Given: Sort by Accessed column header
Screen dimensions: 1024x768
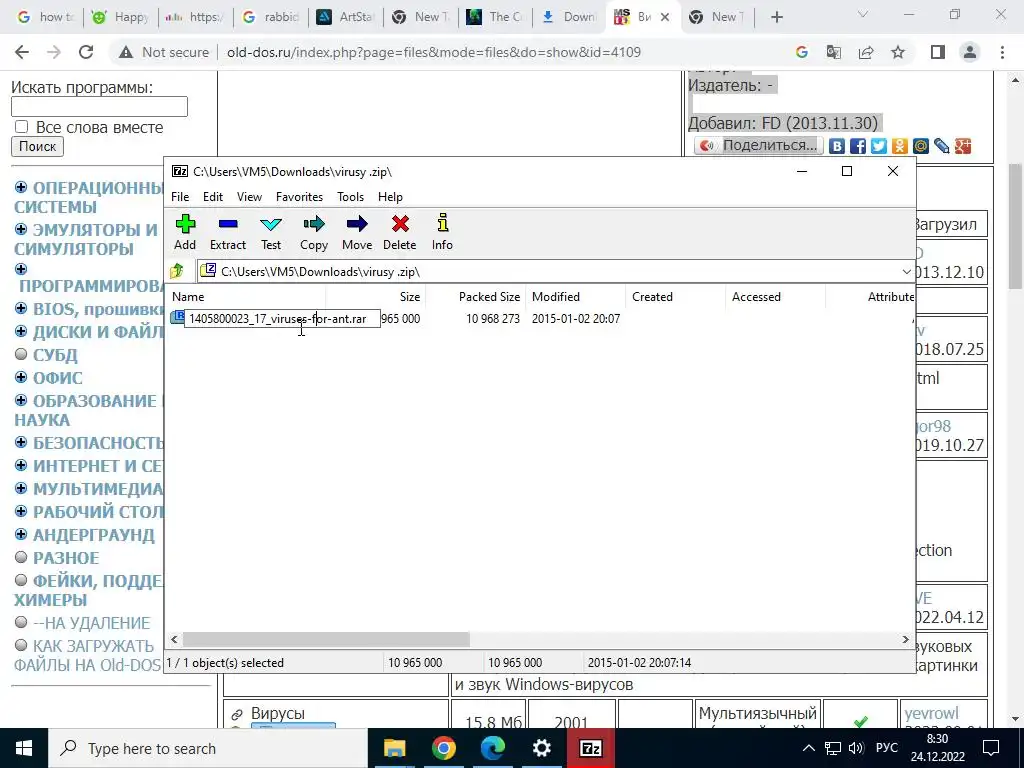Looking at the screenshot, I should click(x=775, y=296).
